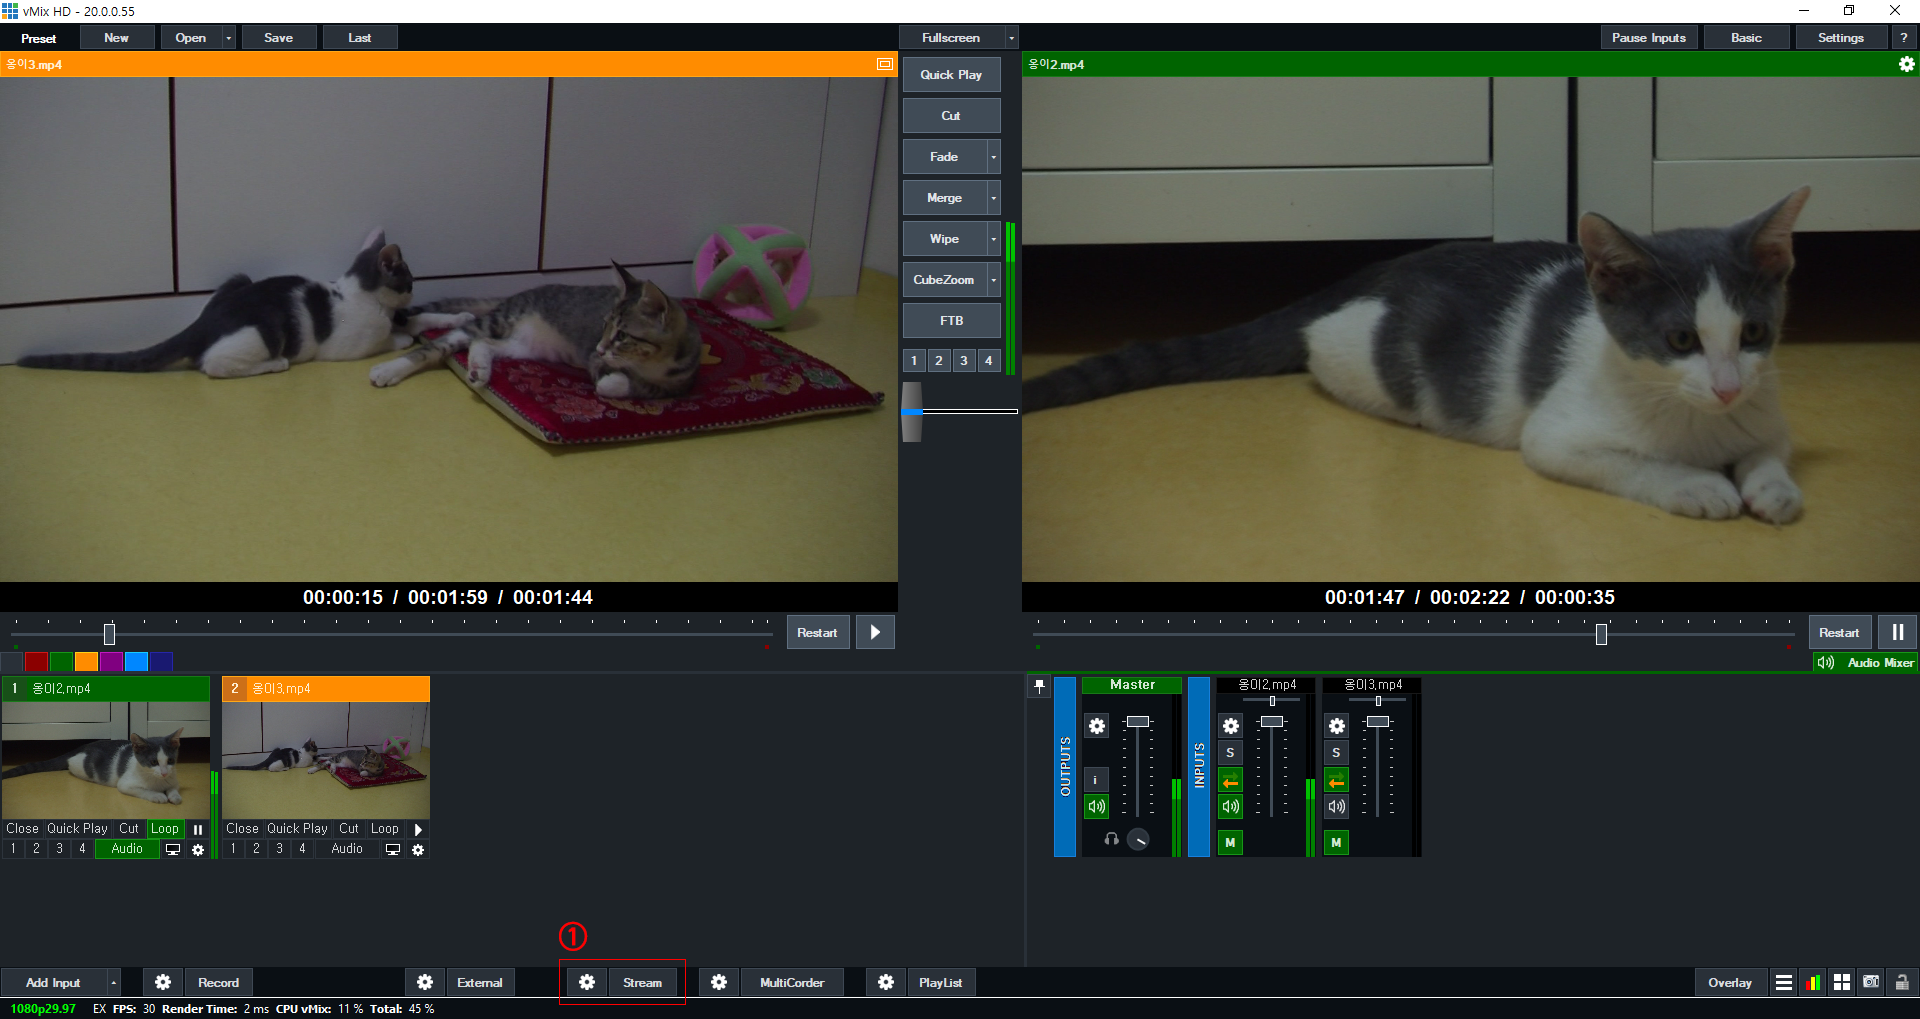The width and height of the screenshot is (1920, 1019).
Task: Open Master audio settings gear
Action: point(1097,726)
